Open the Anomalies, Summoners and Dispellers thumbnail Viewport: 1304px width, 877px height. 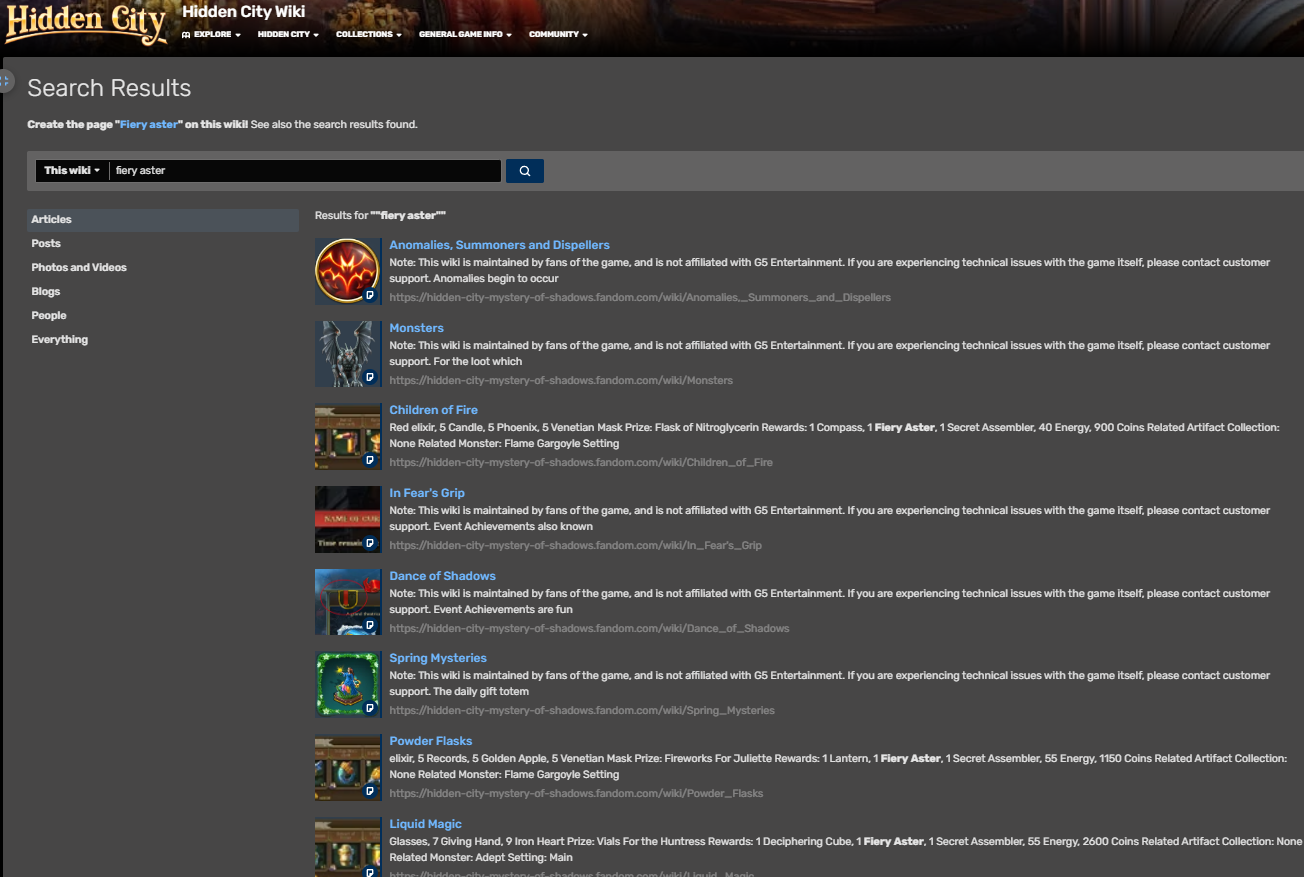click(348, 271)
